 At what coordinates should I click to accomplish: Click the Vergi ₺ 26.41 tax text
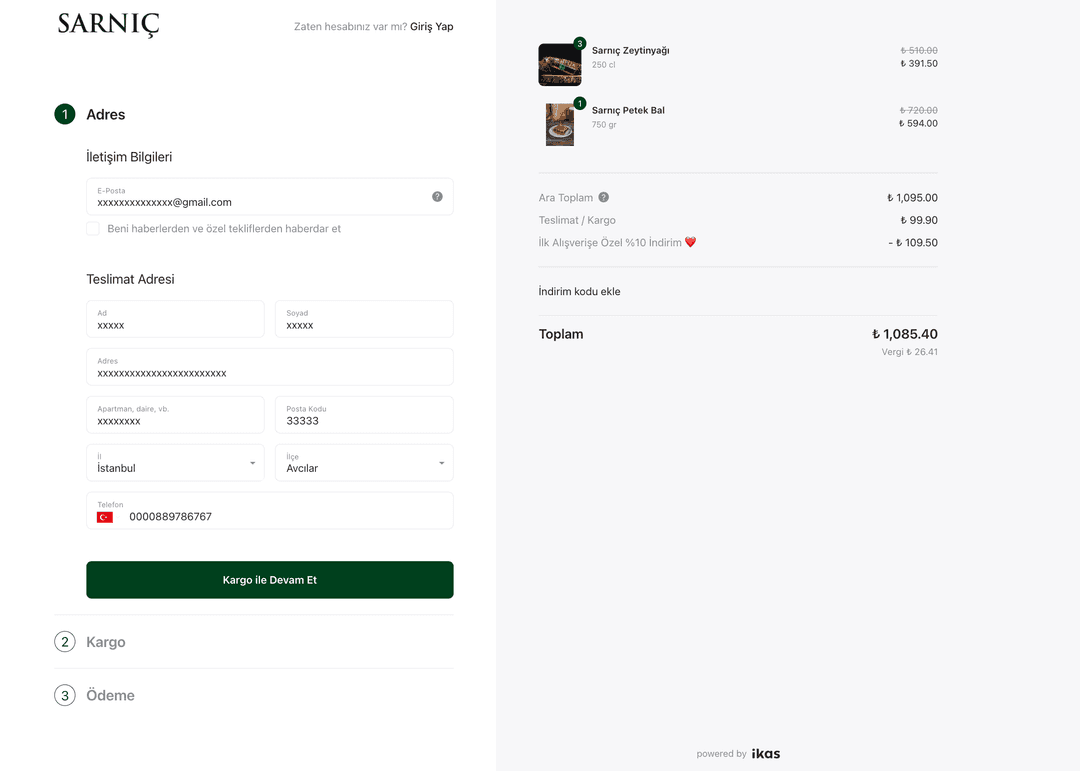tap(909, 352)
